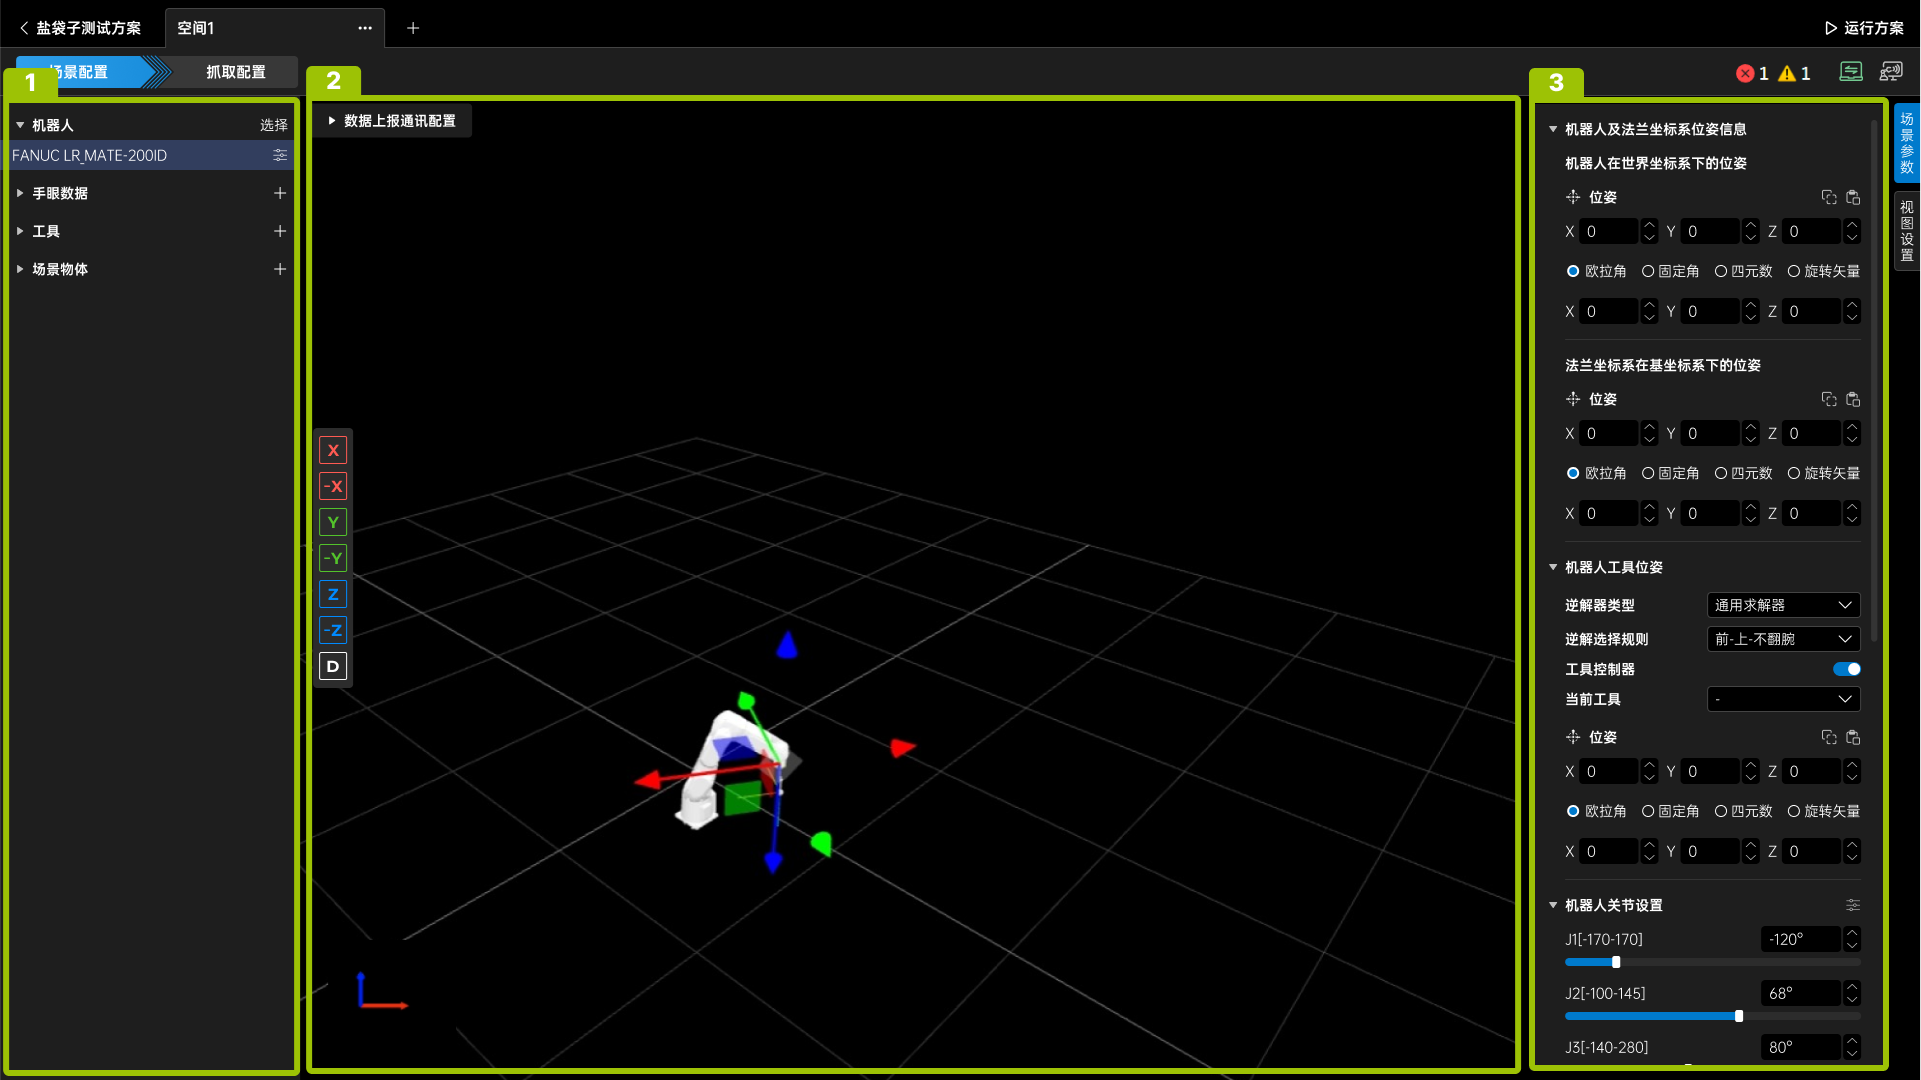Click the 运行方案 run button
Screen dimensions: 1921x1080
point(1864,28)
